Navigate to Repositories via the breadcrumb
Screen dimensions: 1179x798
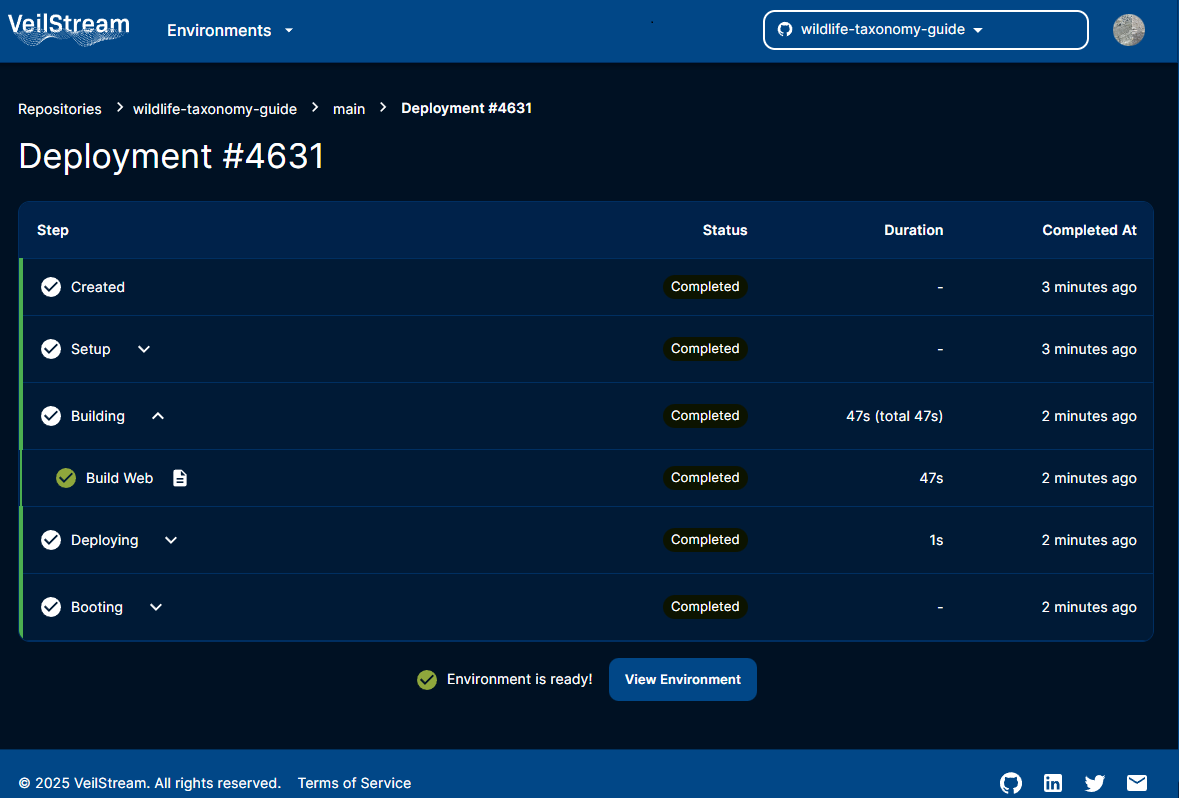click(x=59, y=108)
